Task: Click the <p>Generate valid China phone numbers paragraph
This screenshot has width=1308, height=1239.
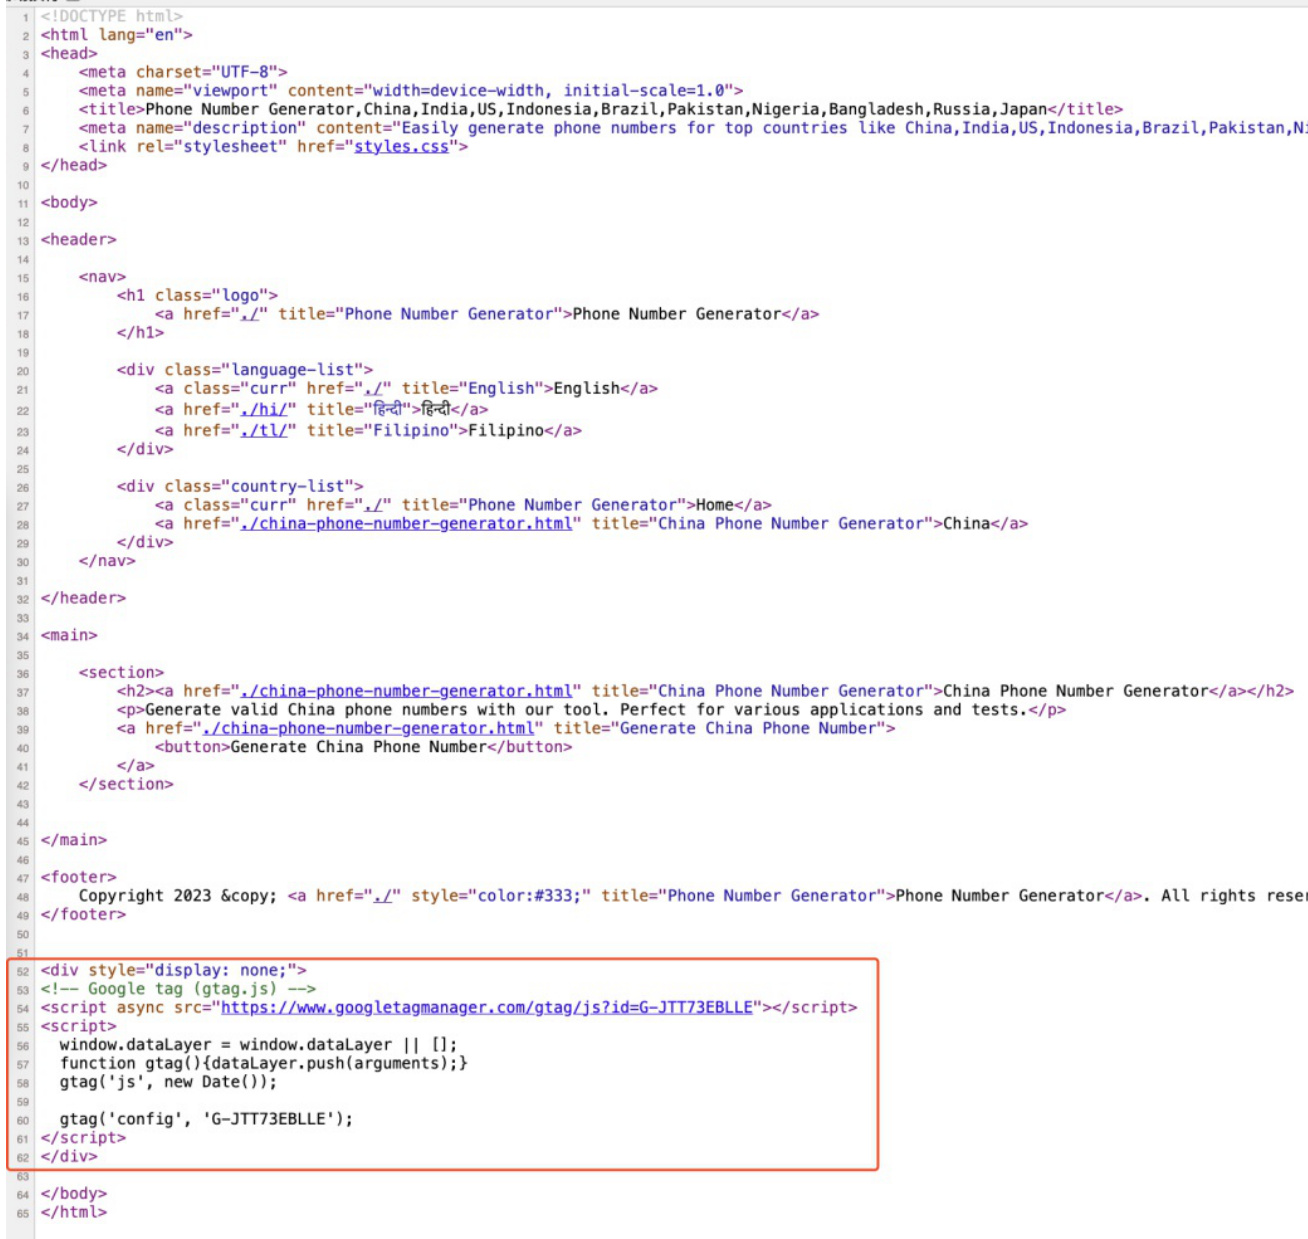Action: pos(591,710)
